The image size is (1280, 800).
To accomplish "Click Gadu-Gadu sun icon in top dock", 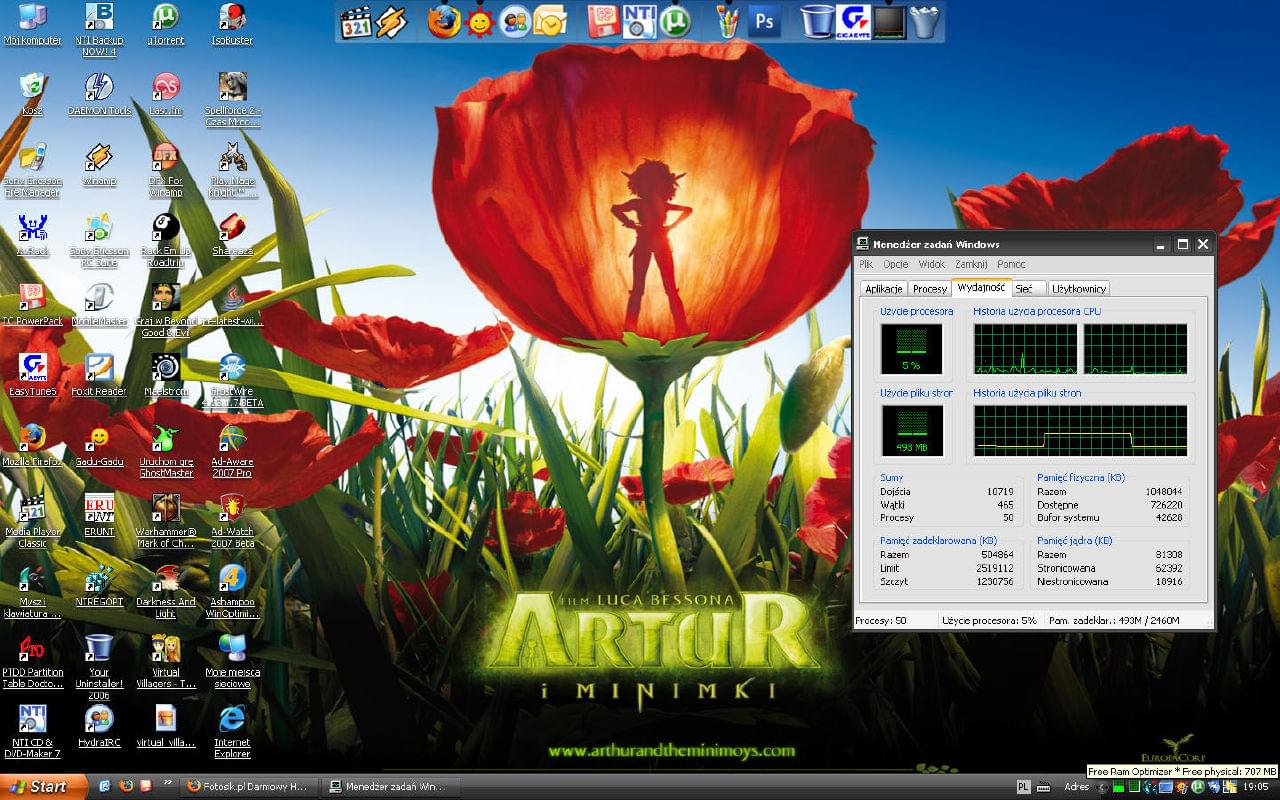I will tap(480, 21).
